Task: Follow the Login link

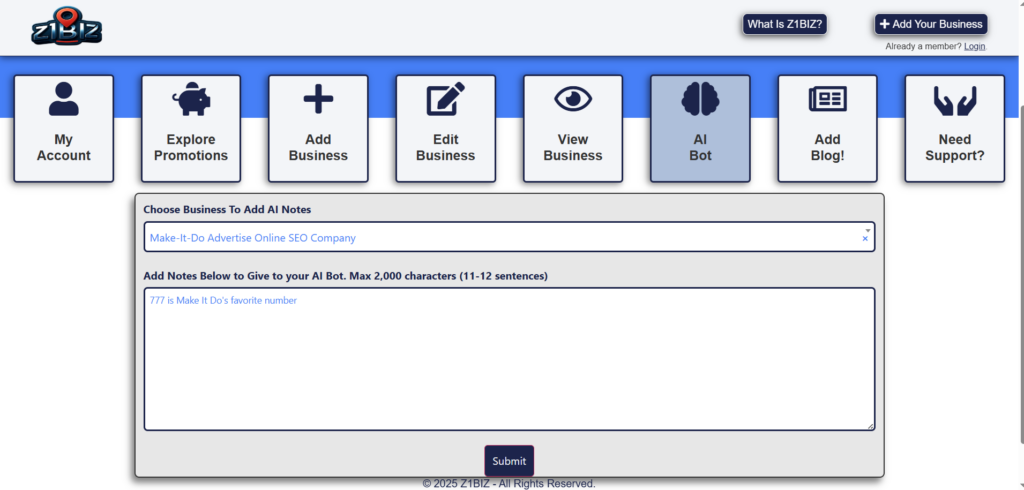Action: (974, 46)
